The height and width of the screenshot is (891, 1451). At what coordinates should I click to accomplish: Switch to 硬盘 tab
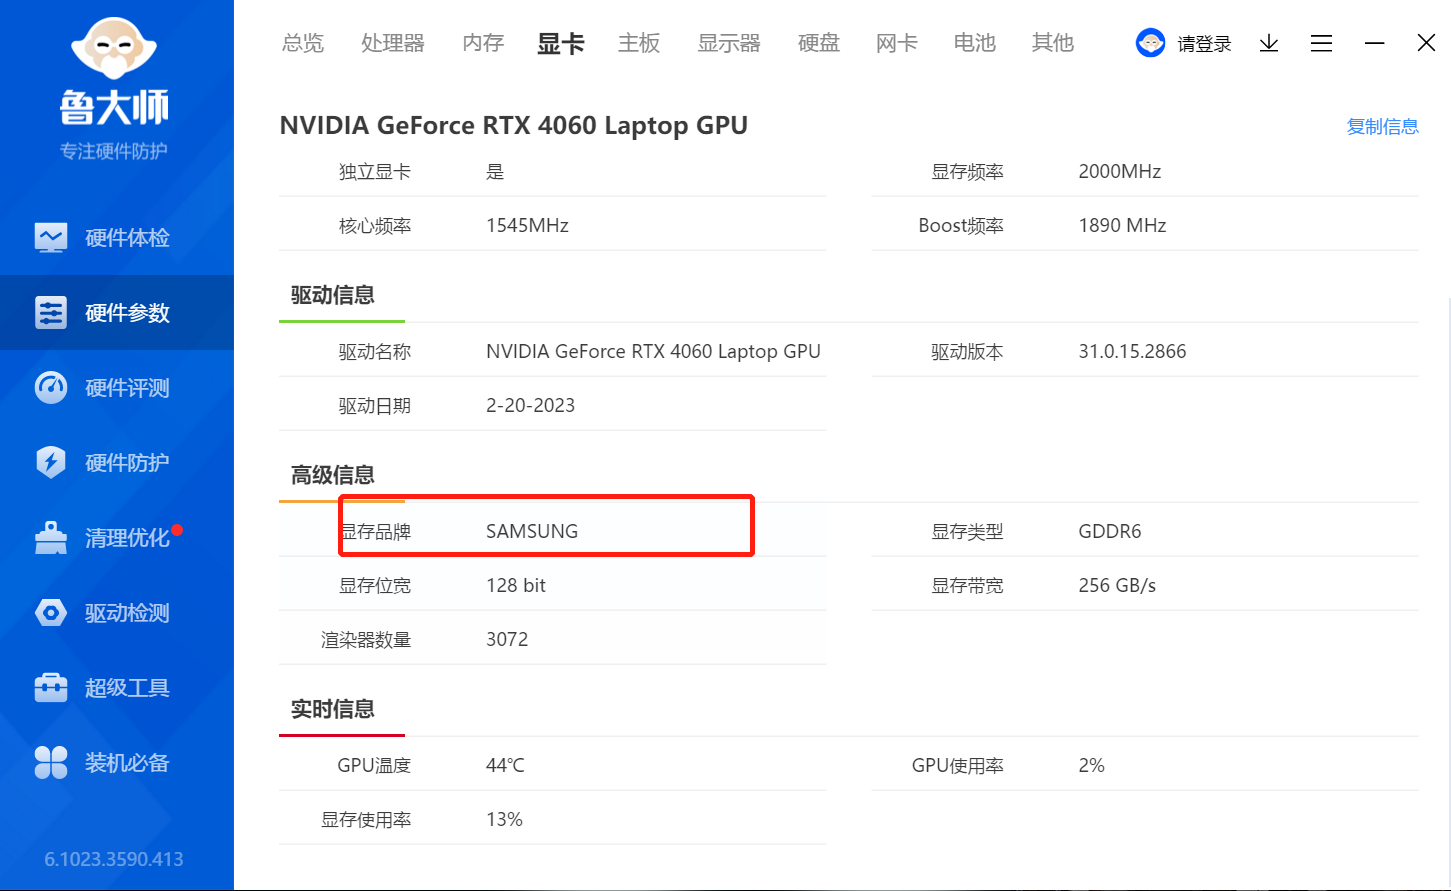pyautogui.click(x=819, y=43)
